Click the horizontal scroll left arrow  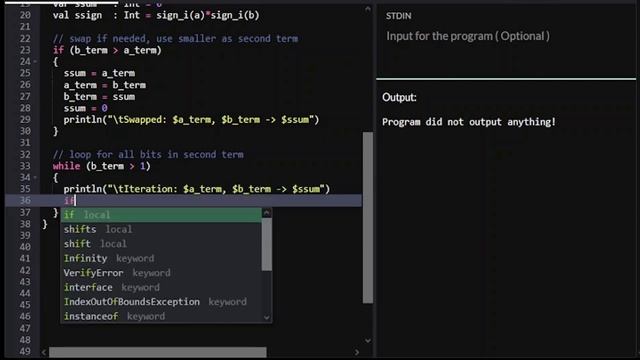coord(44,352)
